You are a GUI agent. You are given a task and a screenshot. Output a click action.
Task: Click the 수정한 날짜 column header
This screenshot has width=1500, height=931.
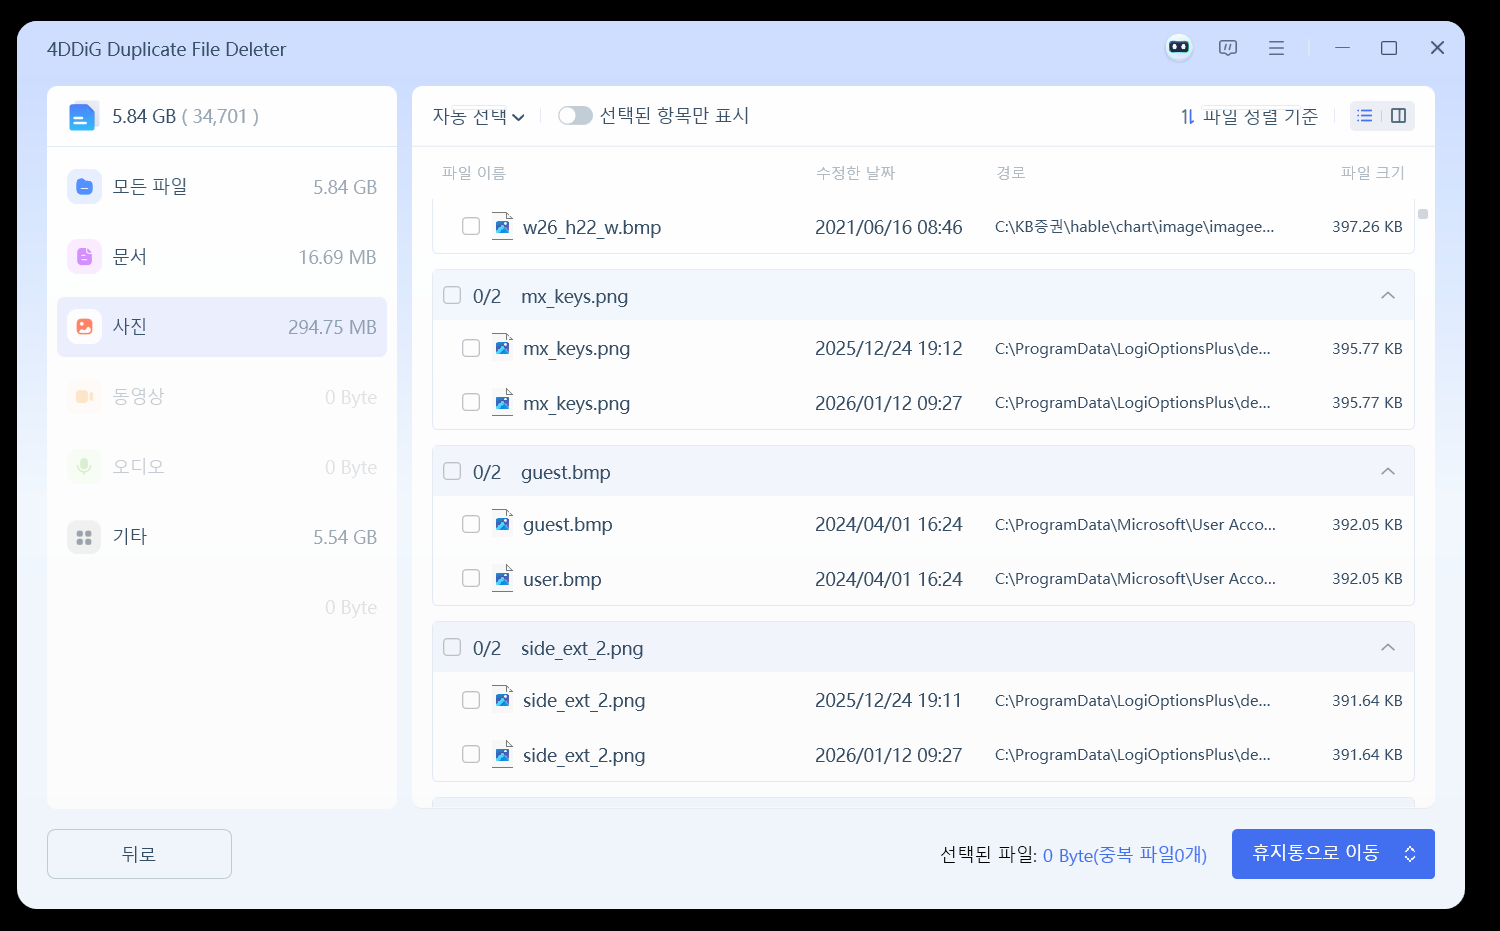pyautogui.click(x=855, y=173)
